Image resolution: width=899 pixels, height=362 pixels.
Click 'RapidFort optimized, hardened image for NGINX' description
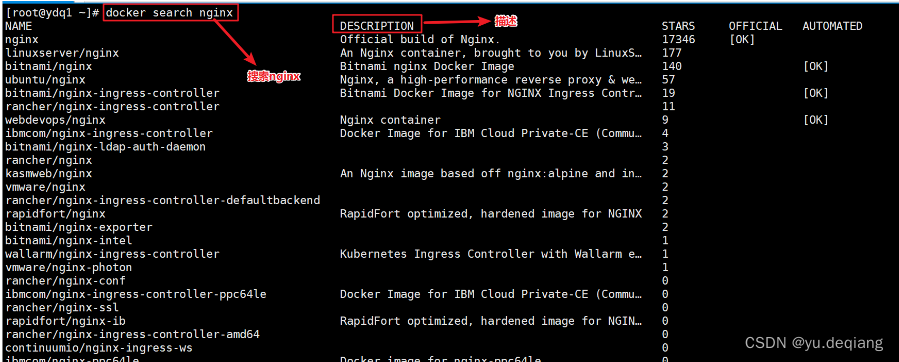[491, 214]
